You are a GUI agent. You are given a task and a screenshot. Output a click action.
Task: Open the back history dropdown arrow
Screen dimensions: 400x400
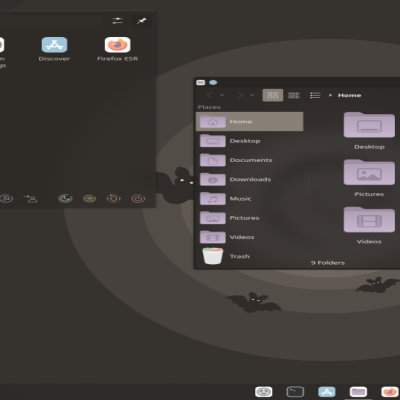coord(222,95)
